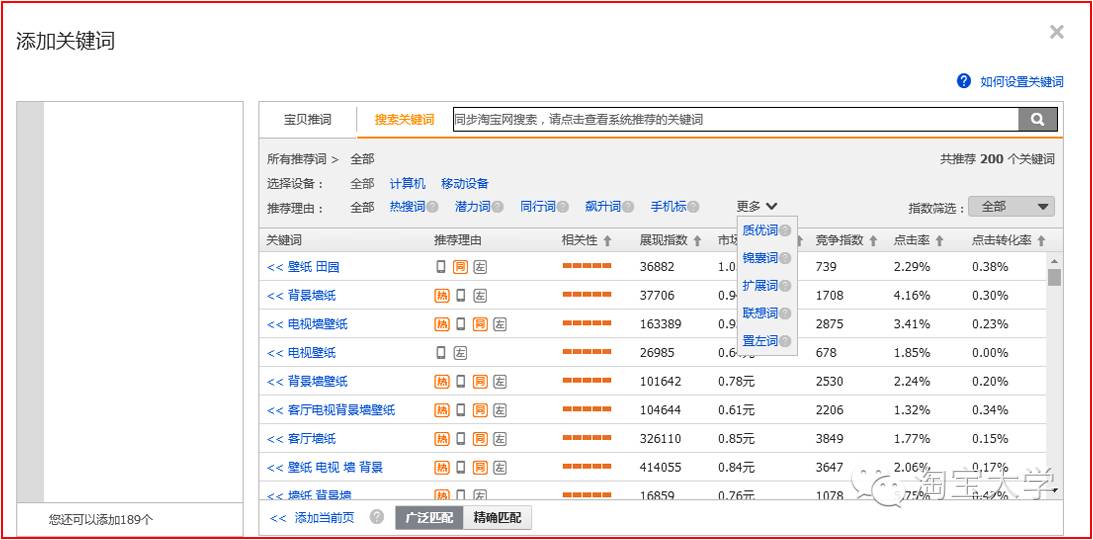
Task: Open 如何设置关键词 help link
Action: coord(1022,82)
